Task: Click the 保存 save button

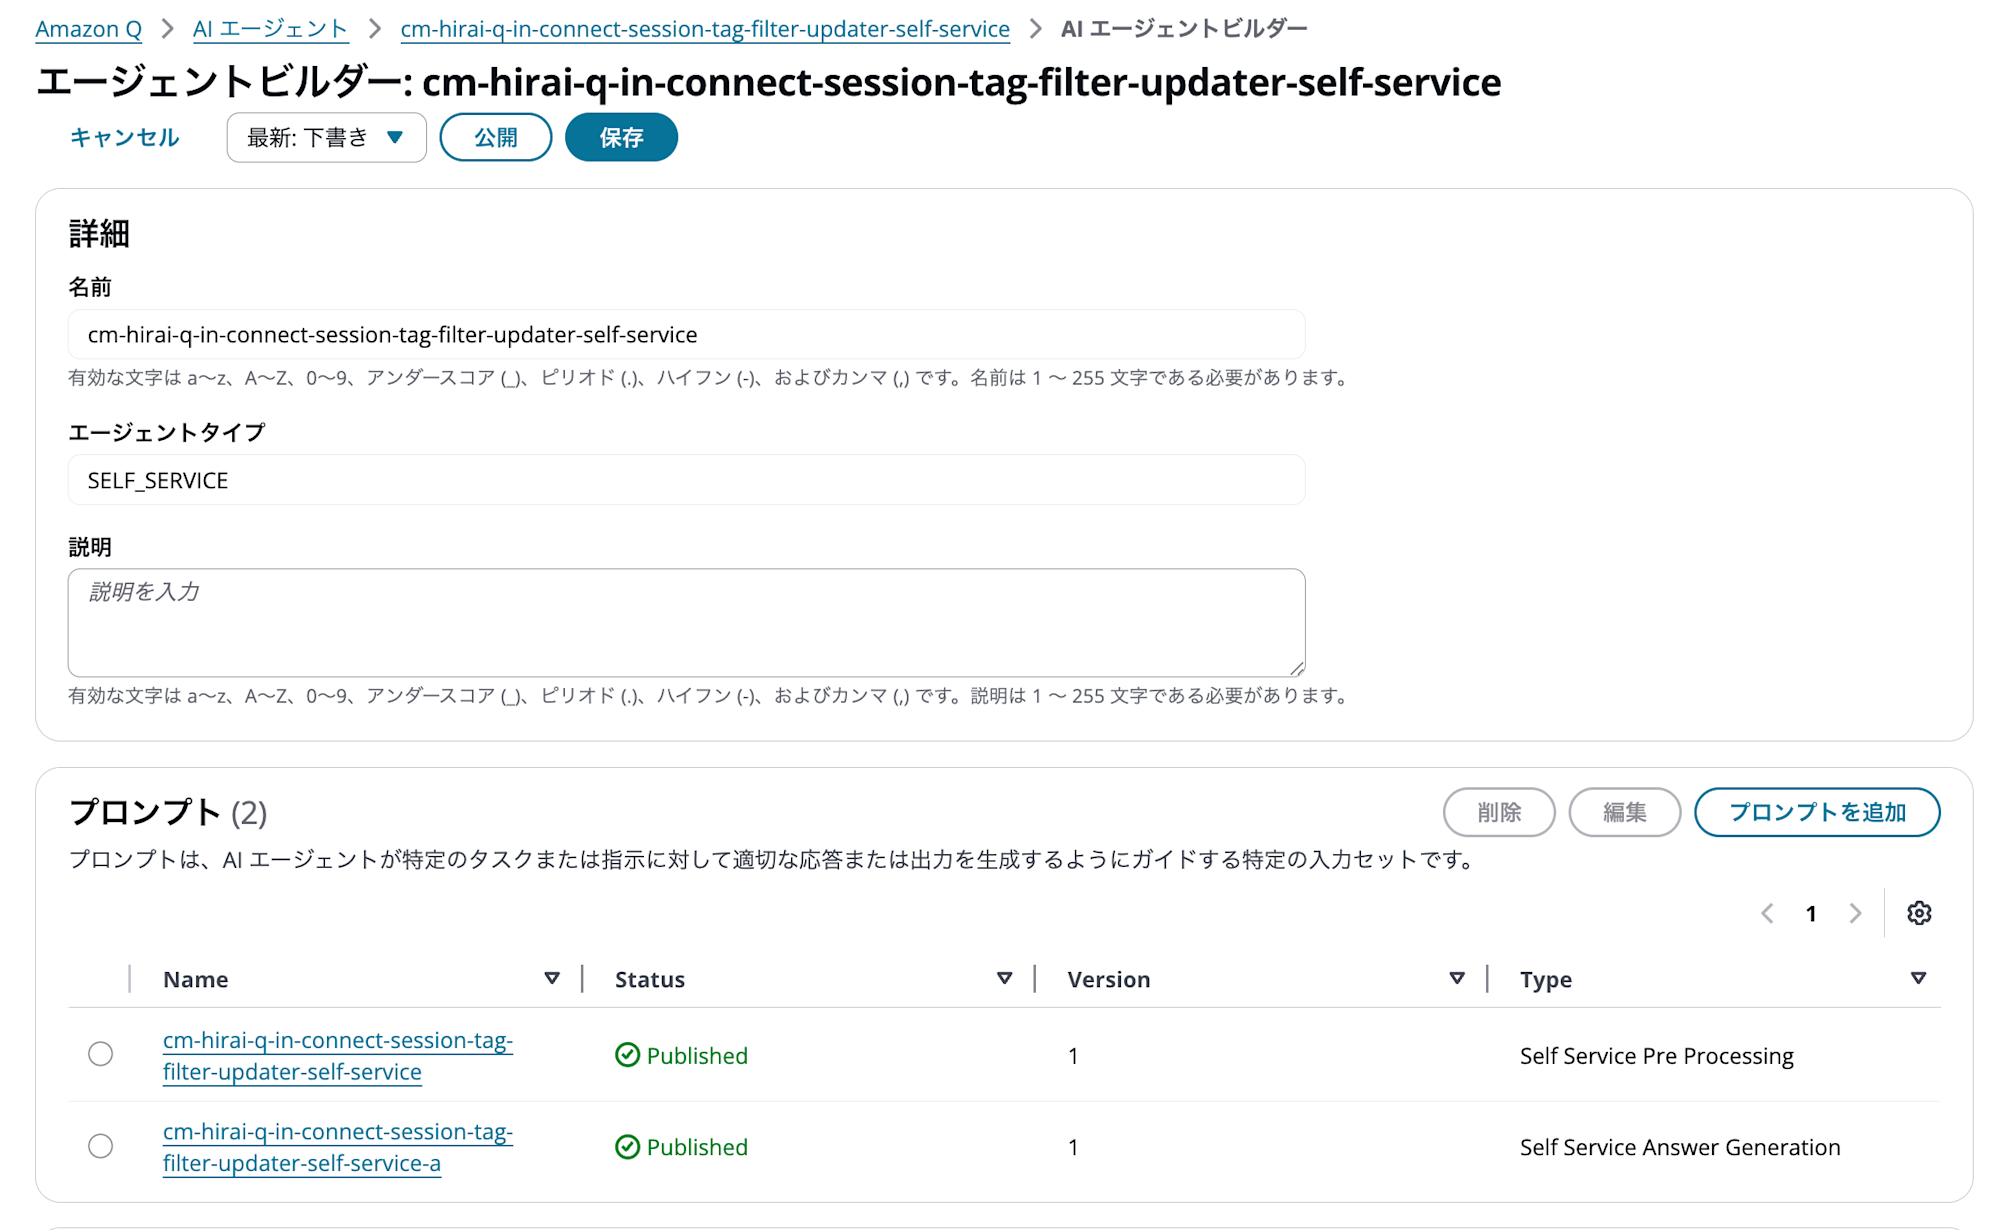Action: [x=621, y=137]
